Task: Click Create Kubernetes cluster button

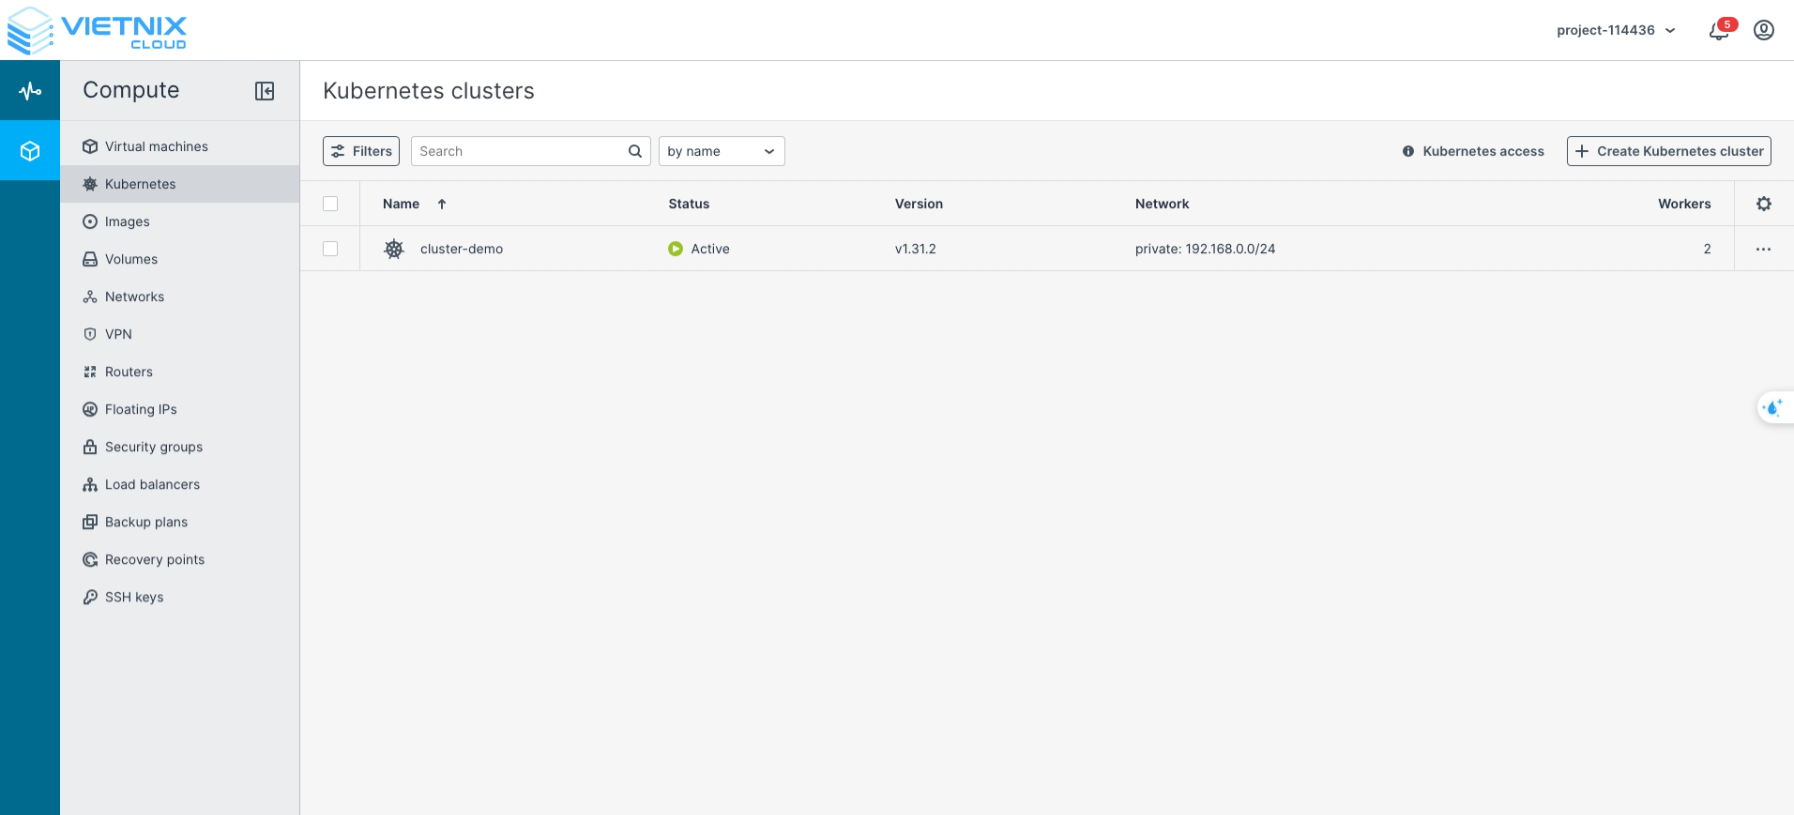Action: [1668, 151]
